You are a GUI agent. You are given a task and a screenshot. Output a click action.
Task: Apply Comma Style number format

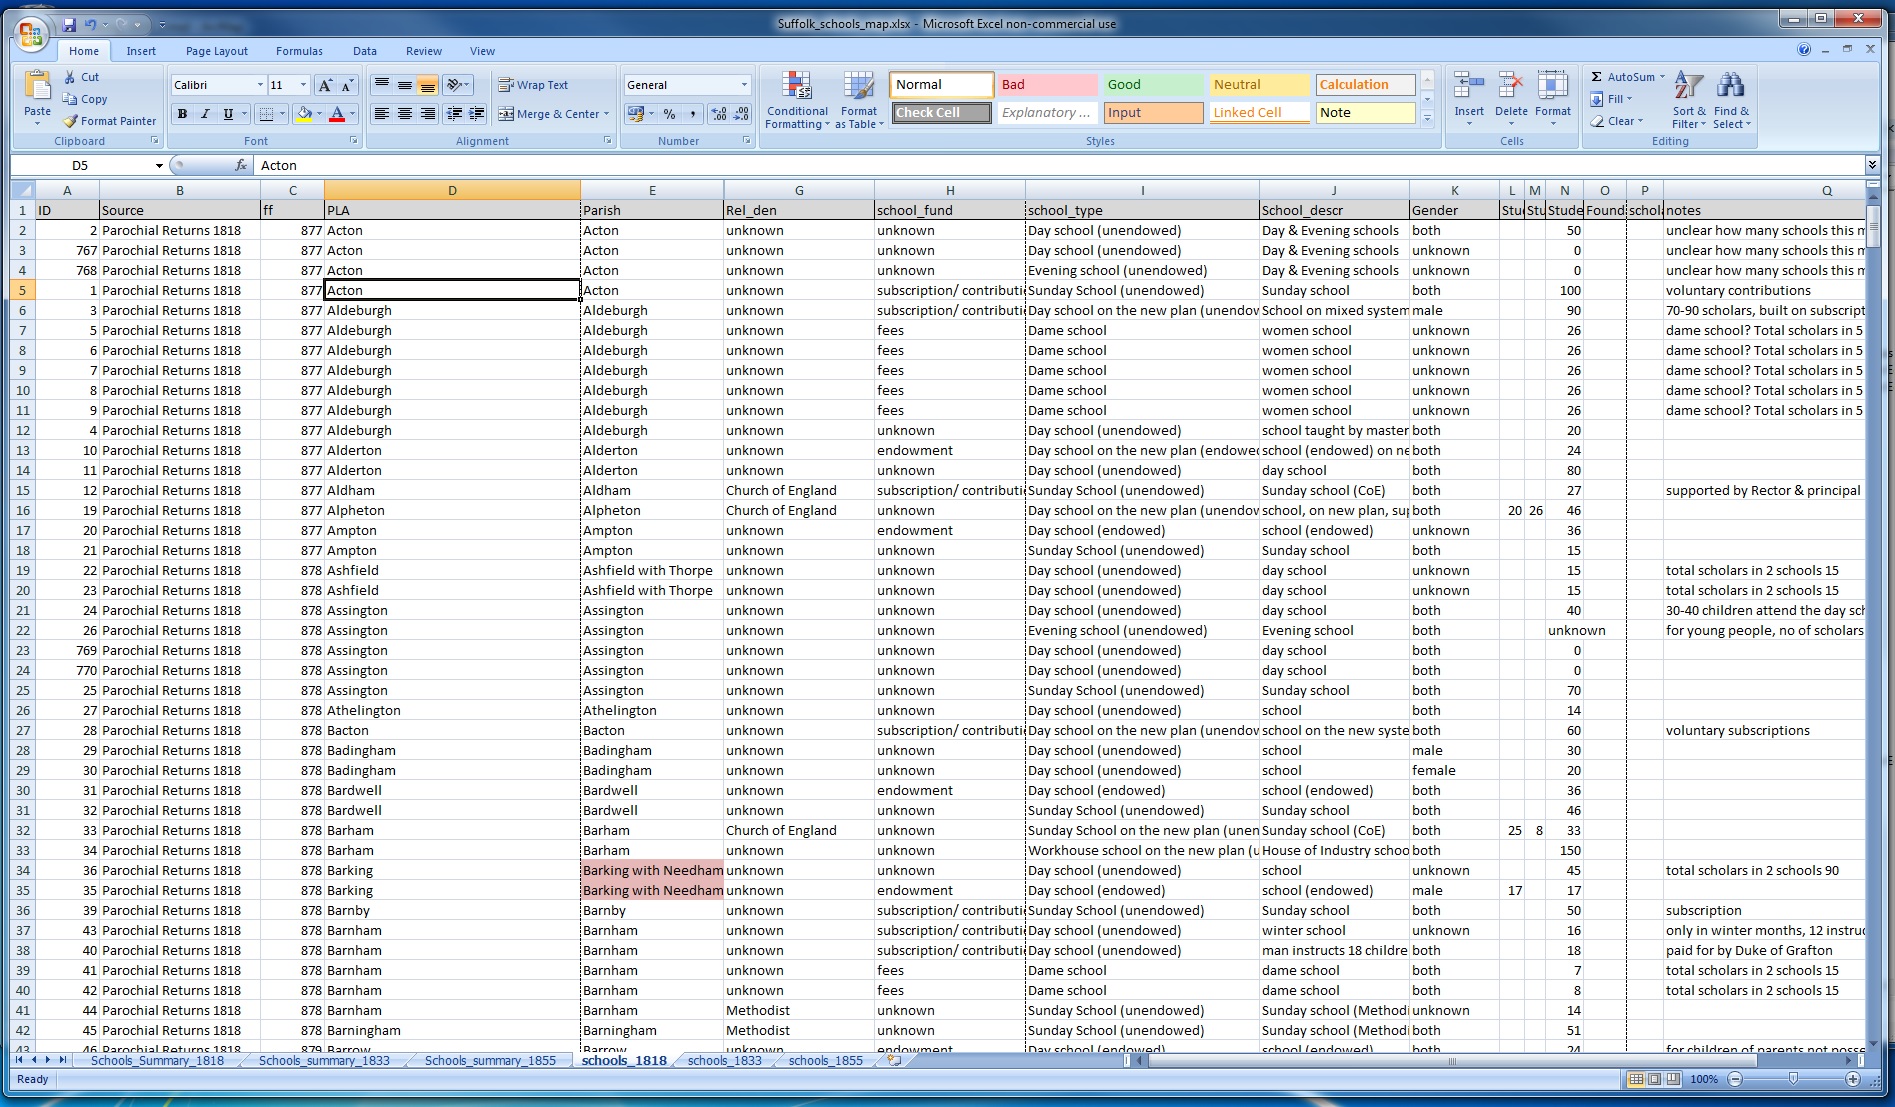[692, 114]
